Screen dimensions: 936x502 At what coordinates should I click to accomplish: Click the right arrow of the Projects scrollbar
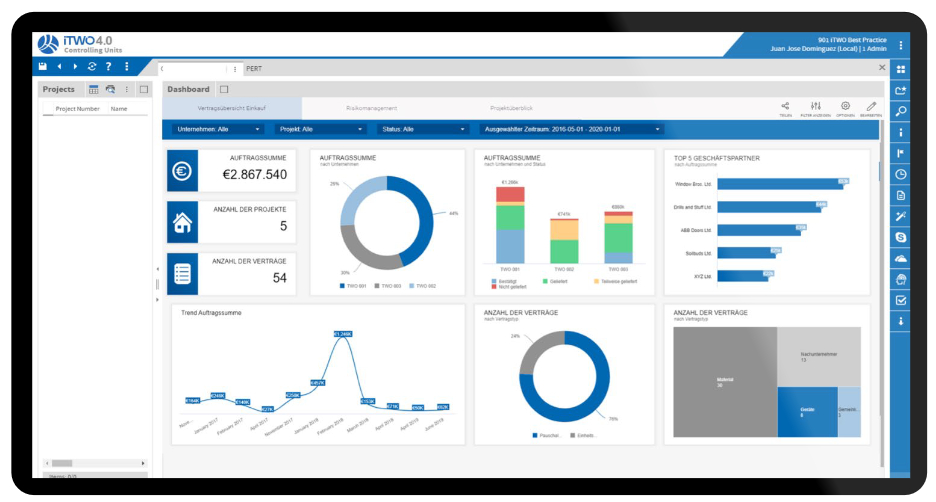coord(143,463)
